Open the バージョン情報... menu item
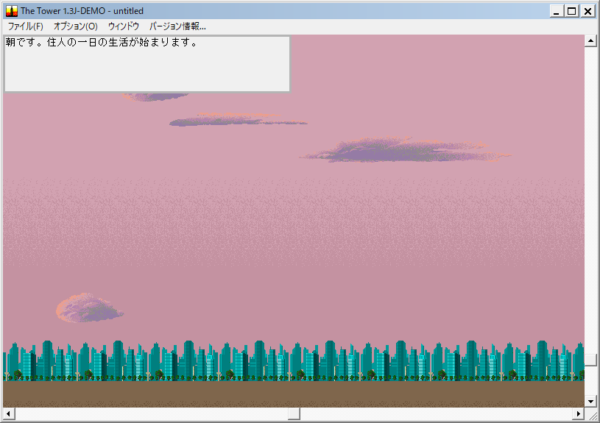 click(x=177, y=26)
